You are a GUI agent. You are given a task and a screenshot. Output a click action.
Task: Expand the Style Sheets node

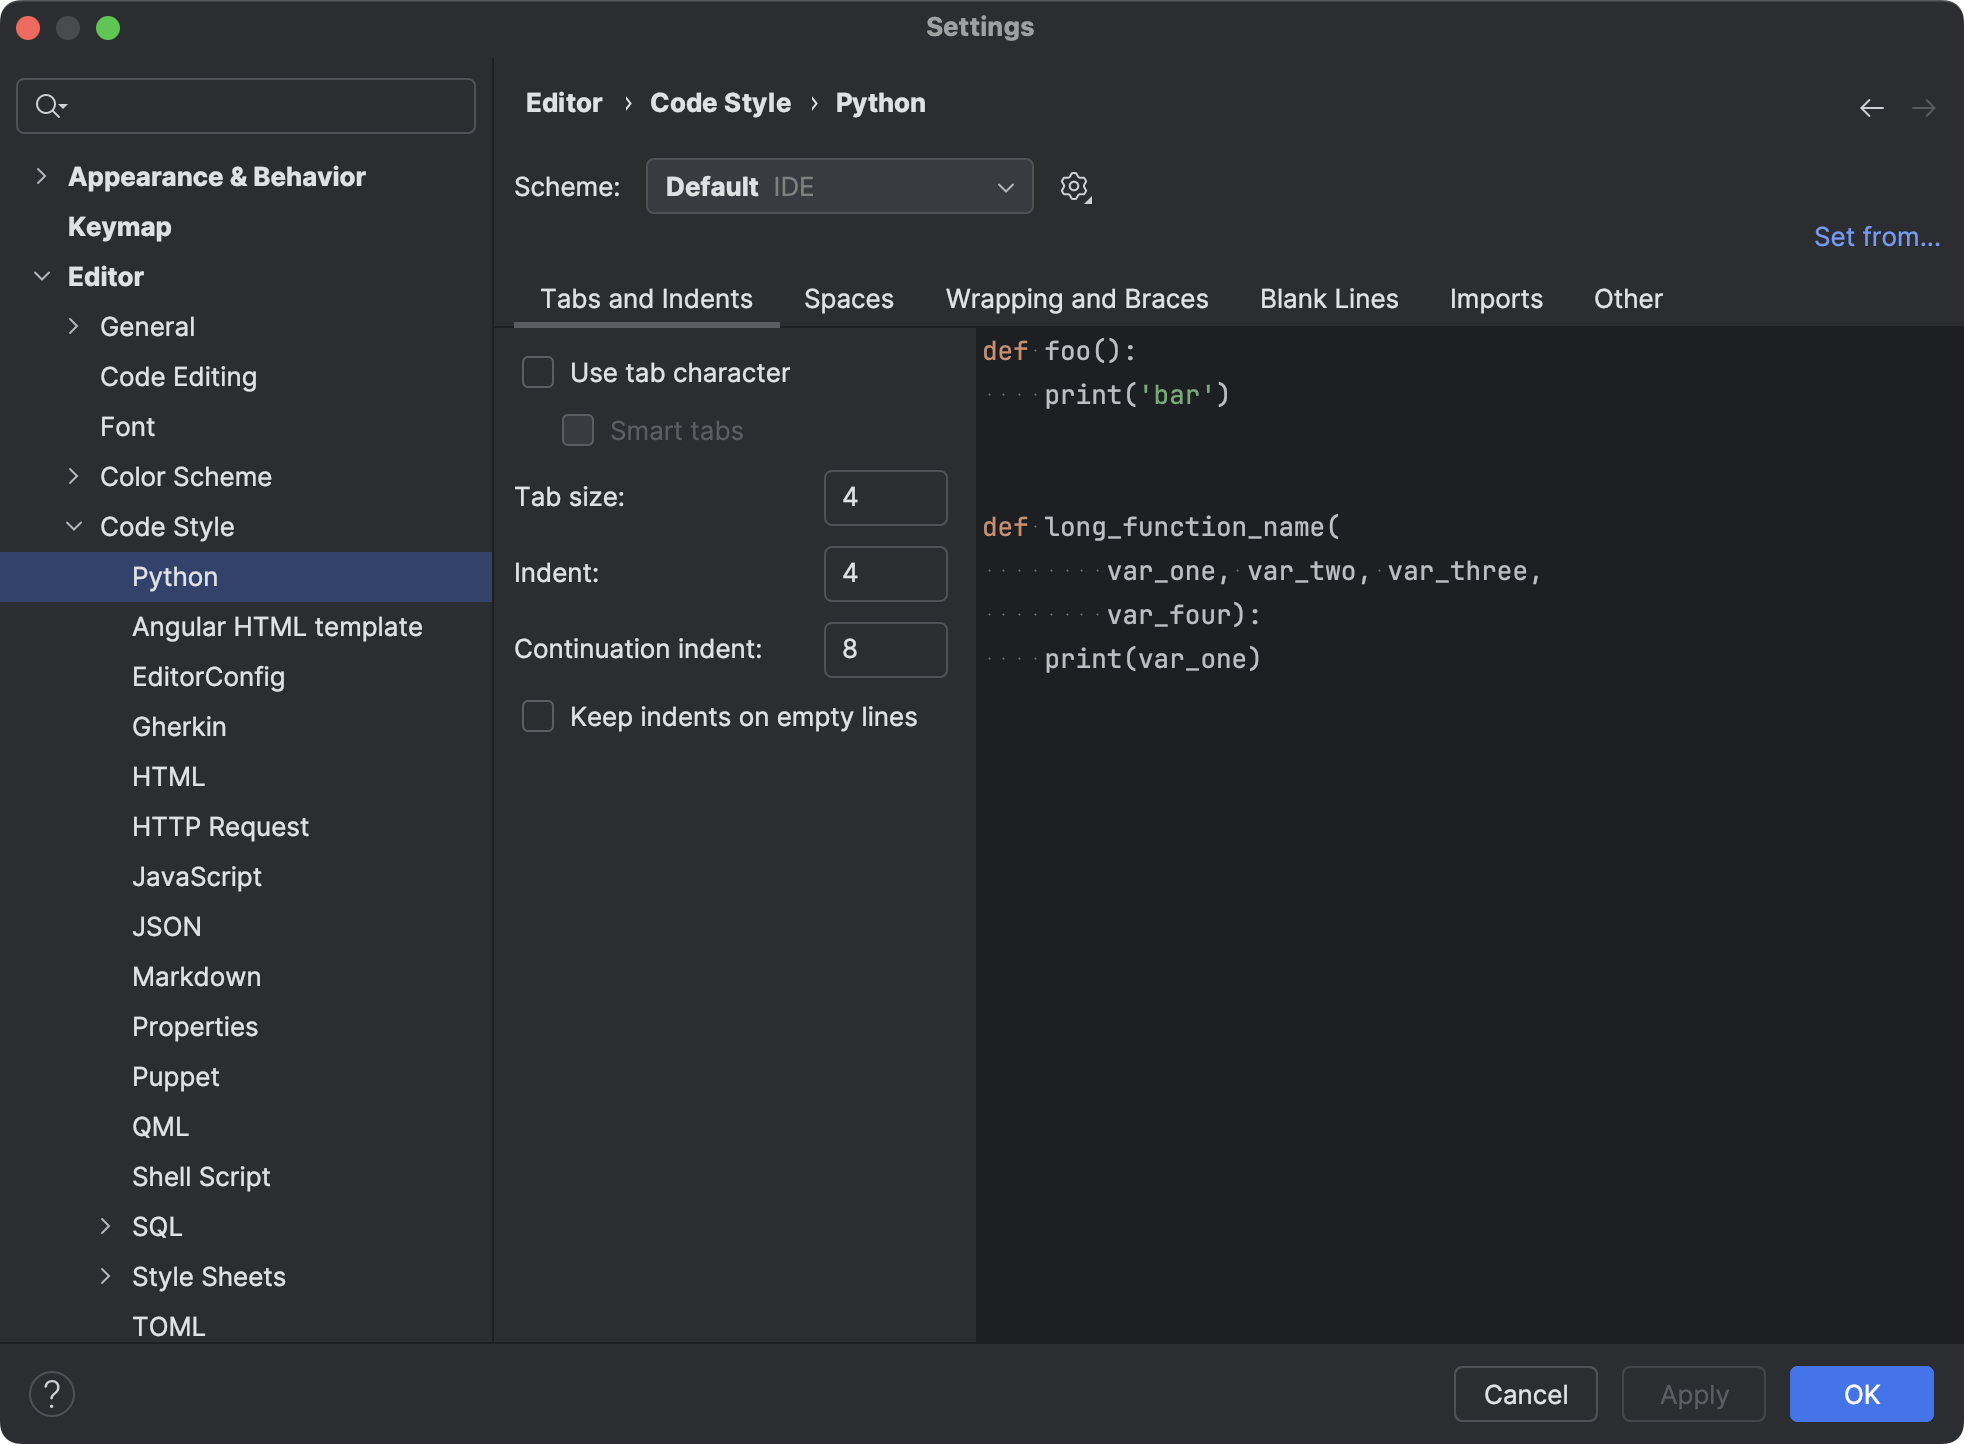click(106, 1276)
